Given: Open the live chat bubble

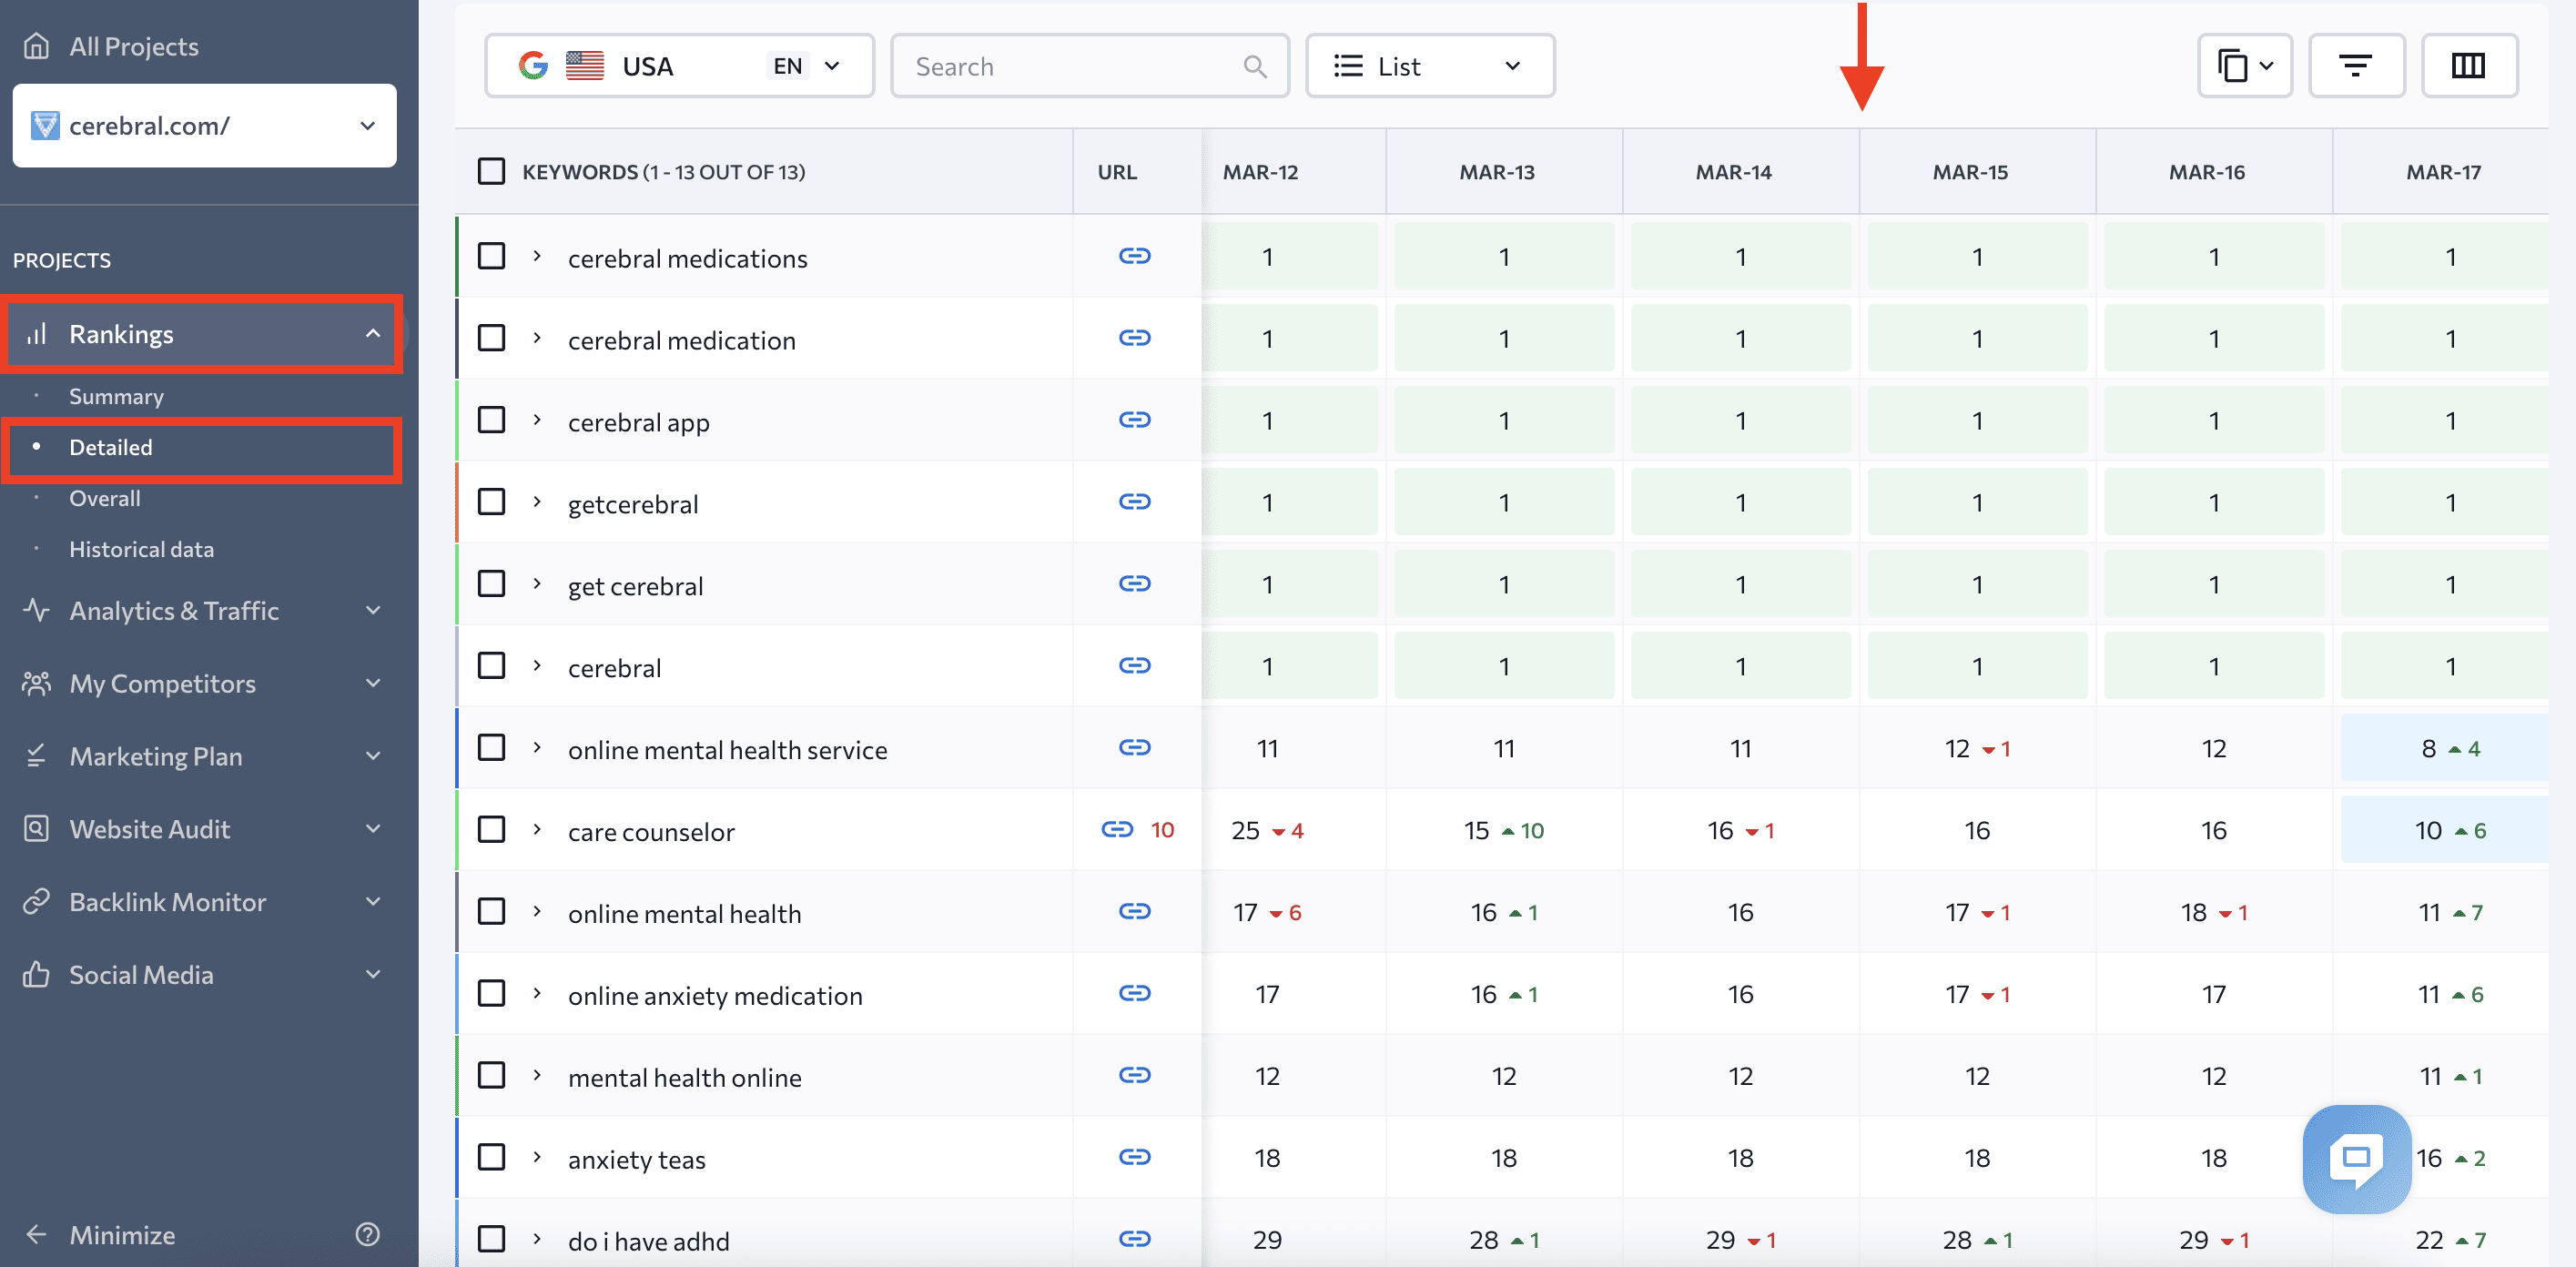Looking at the screenshot, I should (x=2356, y=1158).
